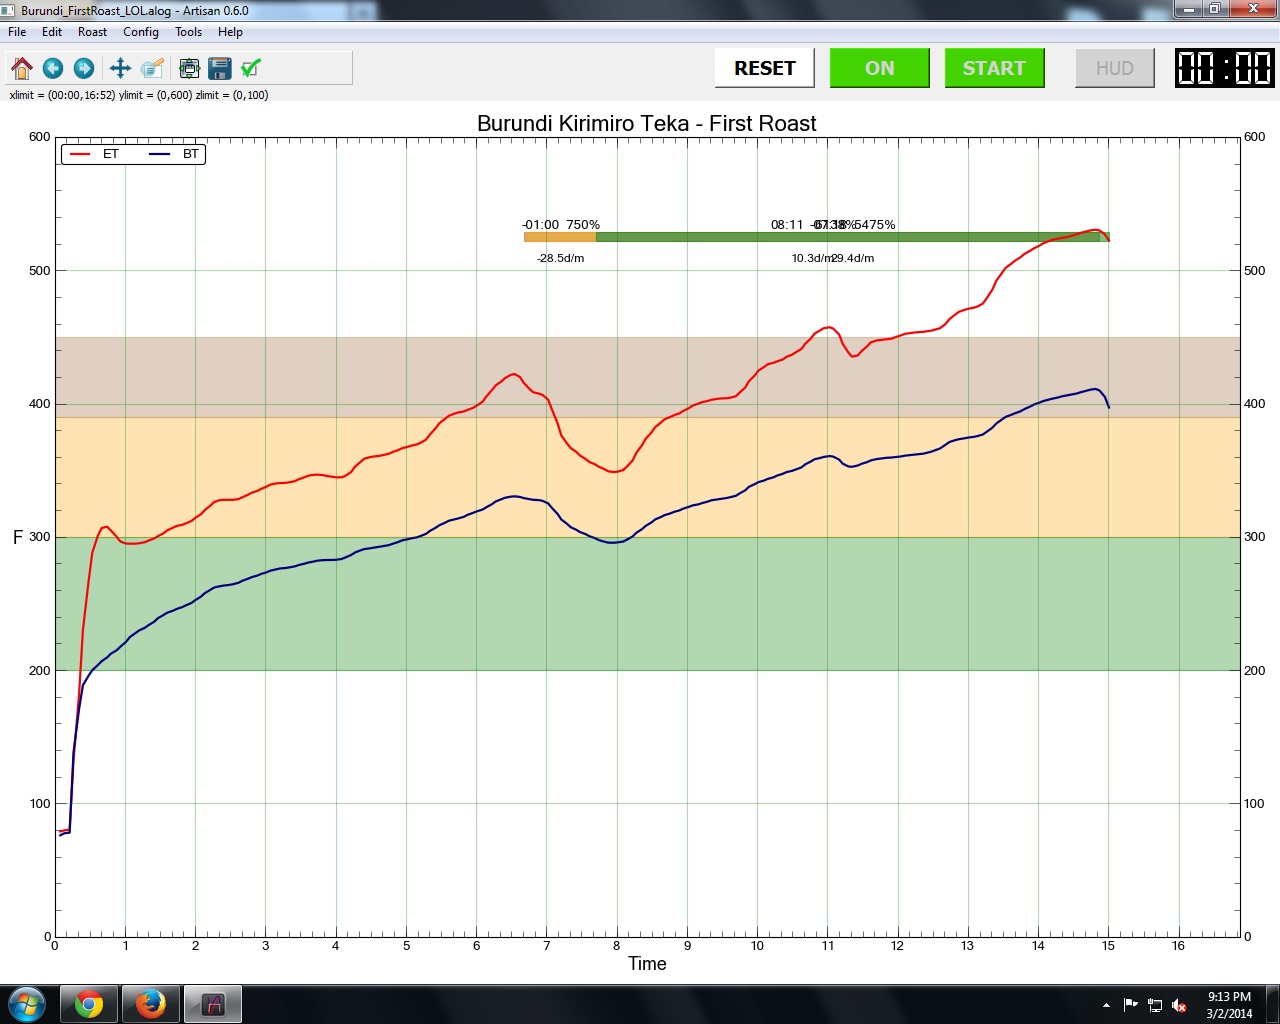The image size is (1280, 1024).
Task: Click the green START button
Action: click(x=995, y=68)
